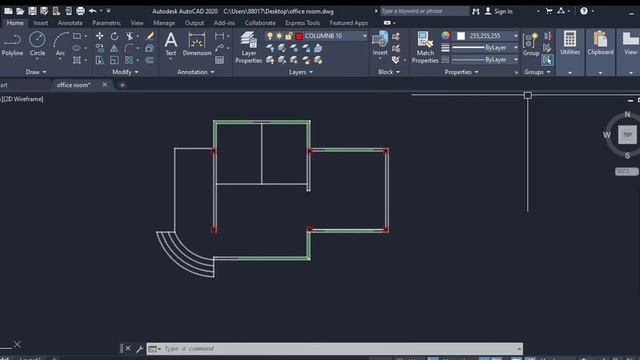
Task: Open the Express Tools ribbon tab
Action: point(302,23)
